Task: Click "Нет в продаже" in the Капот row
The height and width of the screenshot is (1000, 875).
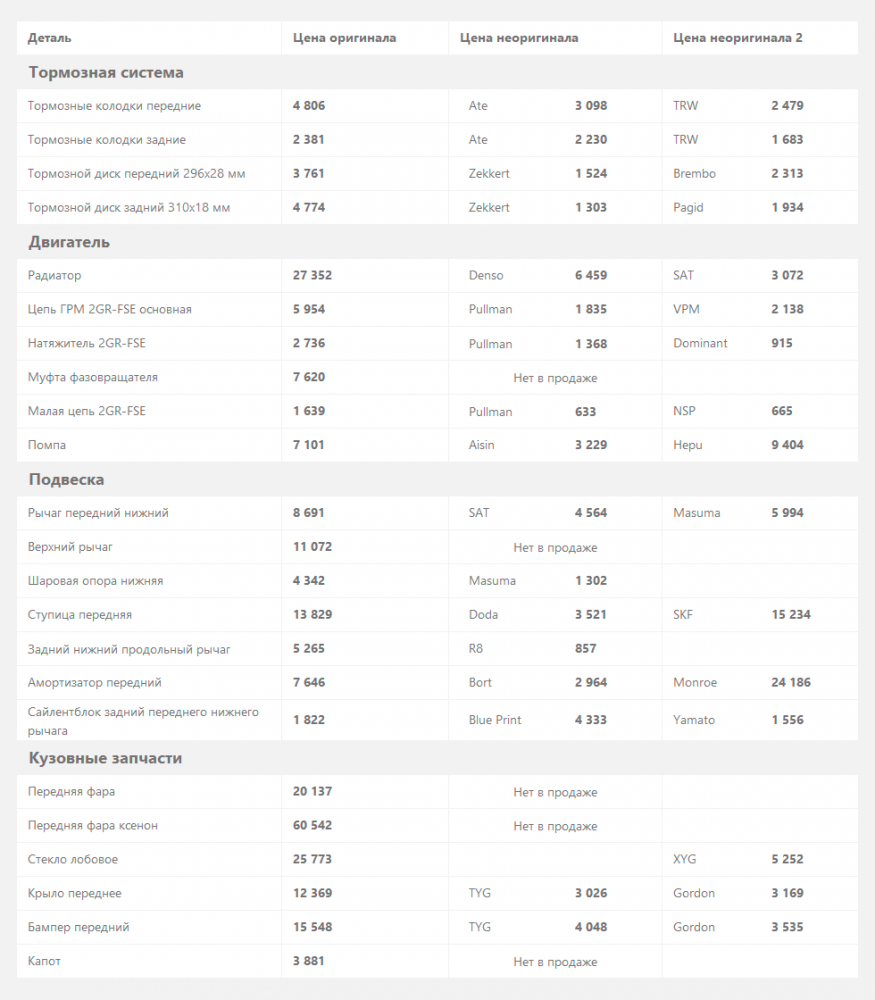Action: [x=555, y=962]
